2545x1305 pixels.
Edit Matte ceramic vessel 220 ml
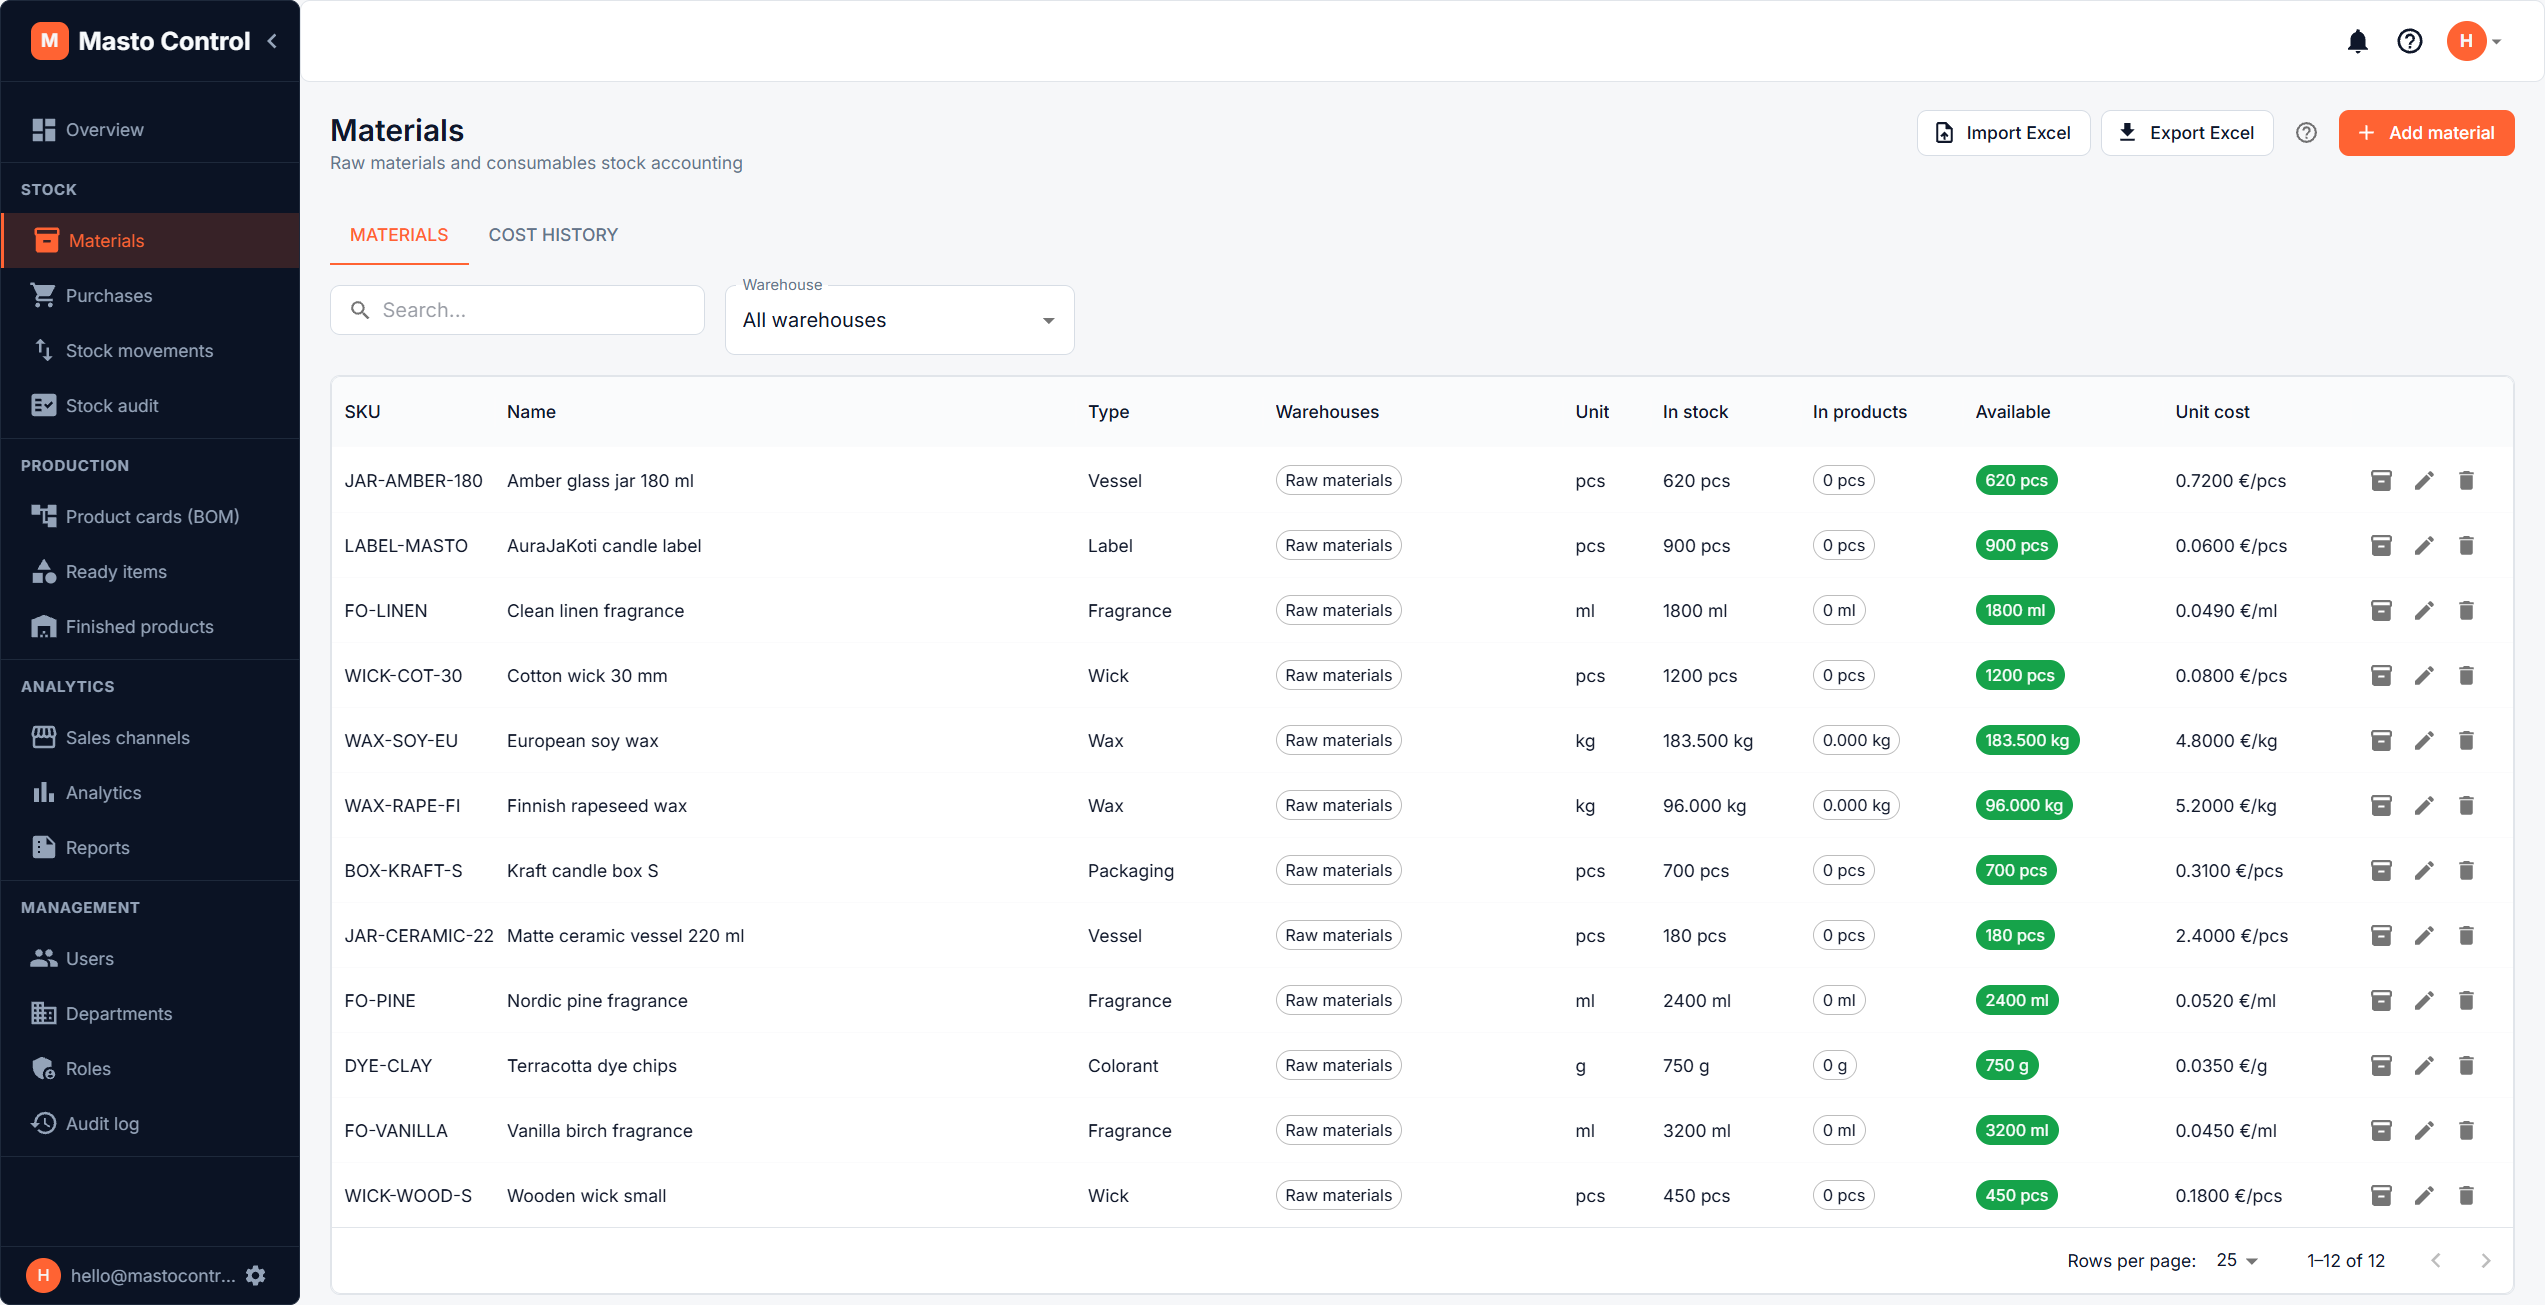(x=2424, y=936)
